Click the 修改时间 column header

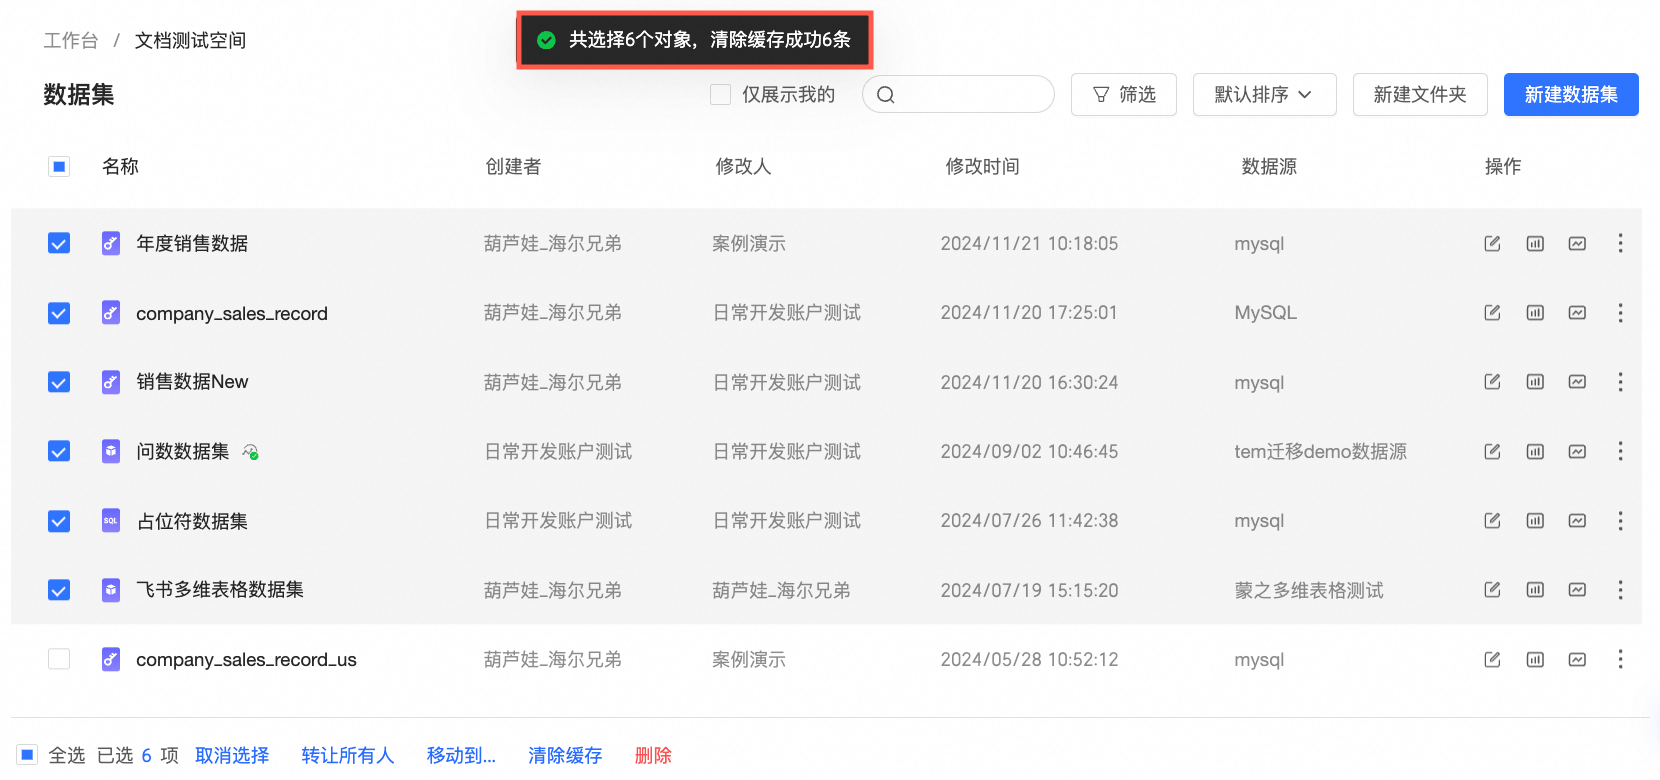(982, 166)
